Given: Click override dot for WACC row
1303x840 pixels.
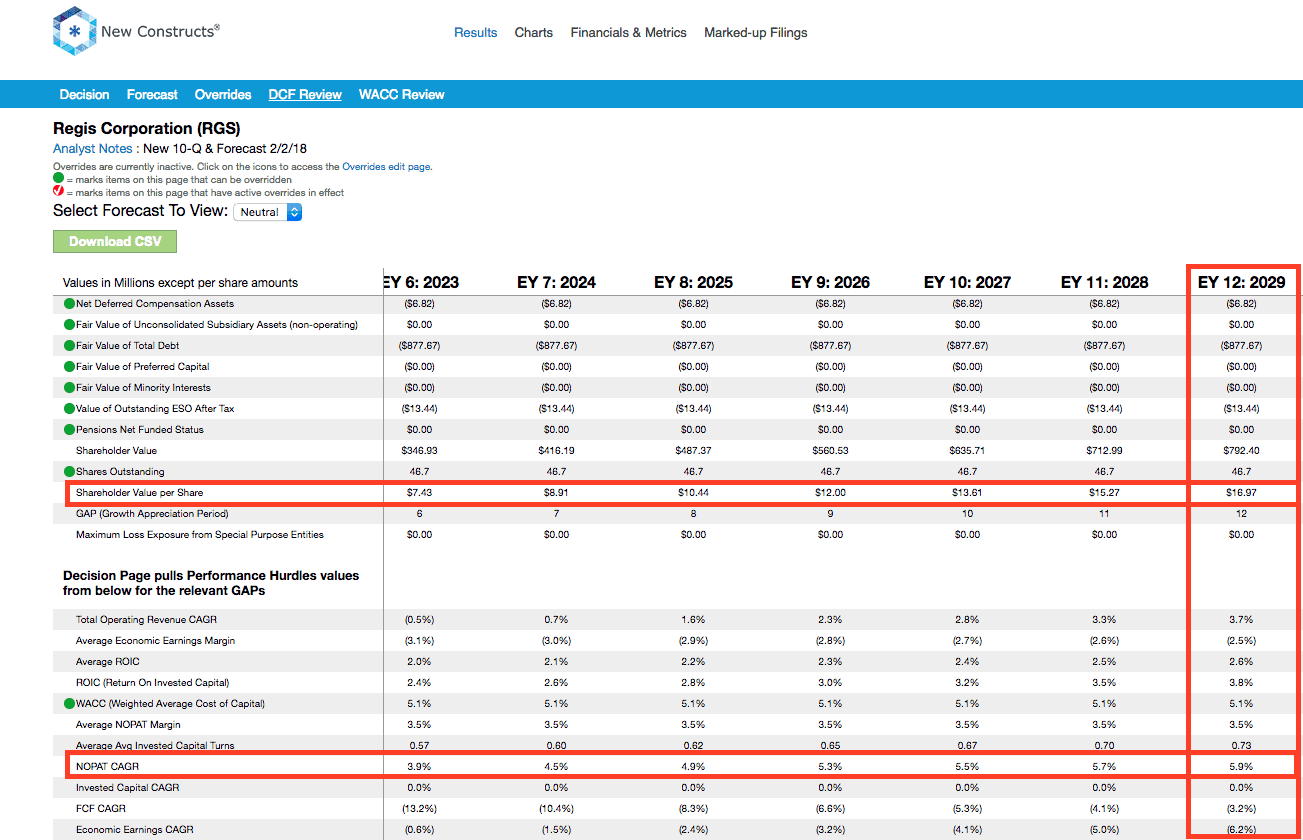Looking at the screenshot, I should (x=69, y=704).
